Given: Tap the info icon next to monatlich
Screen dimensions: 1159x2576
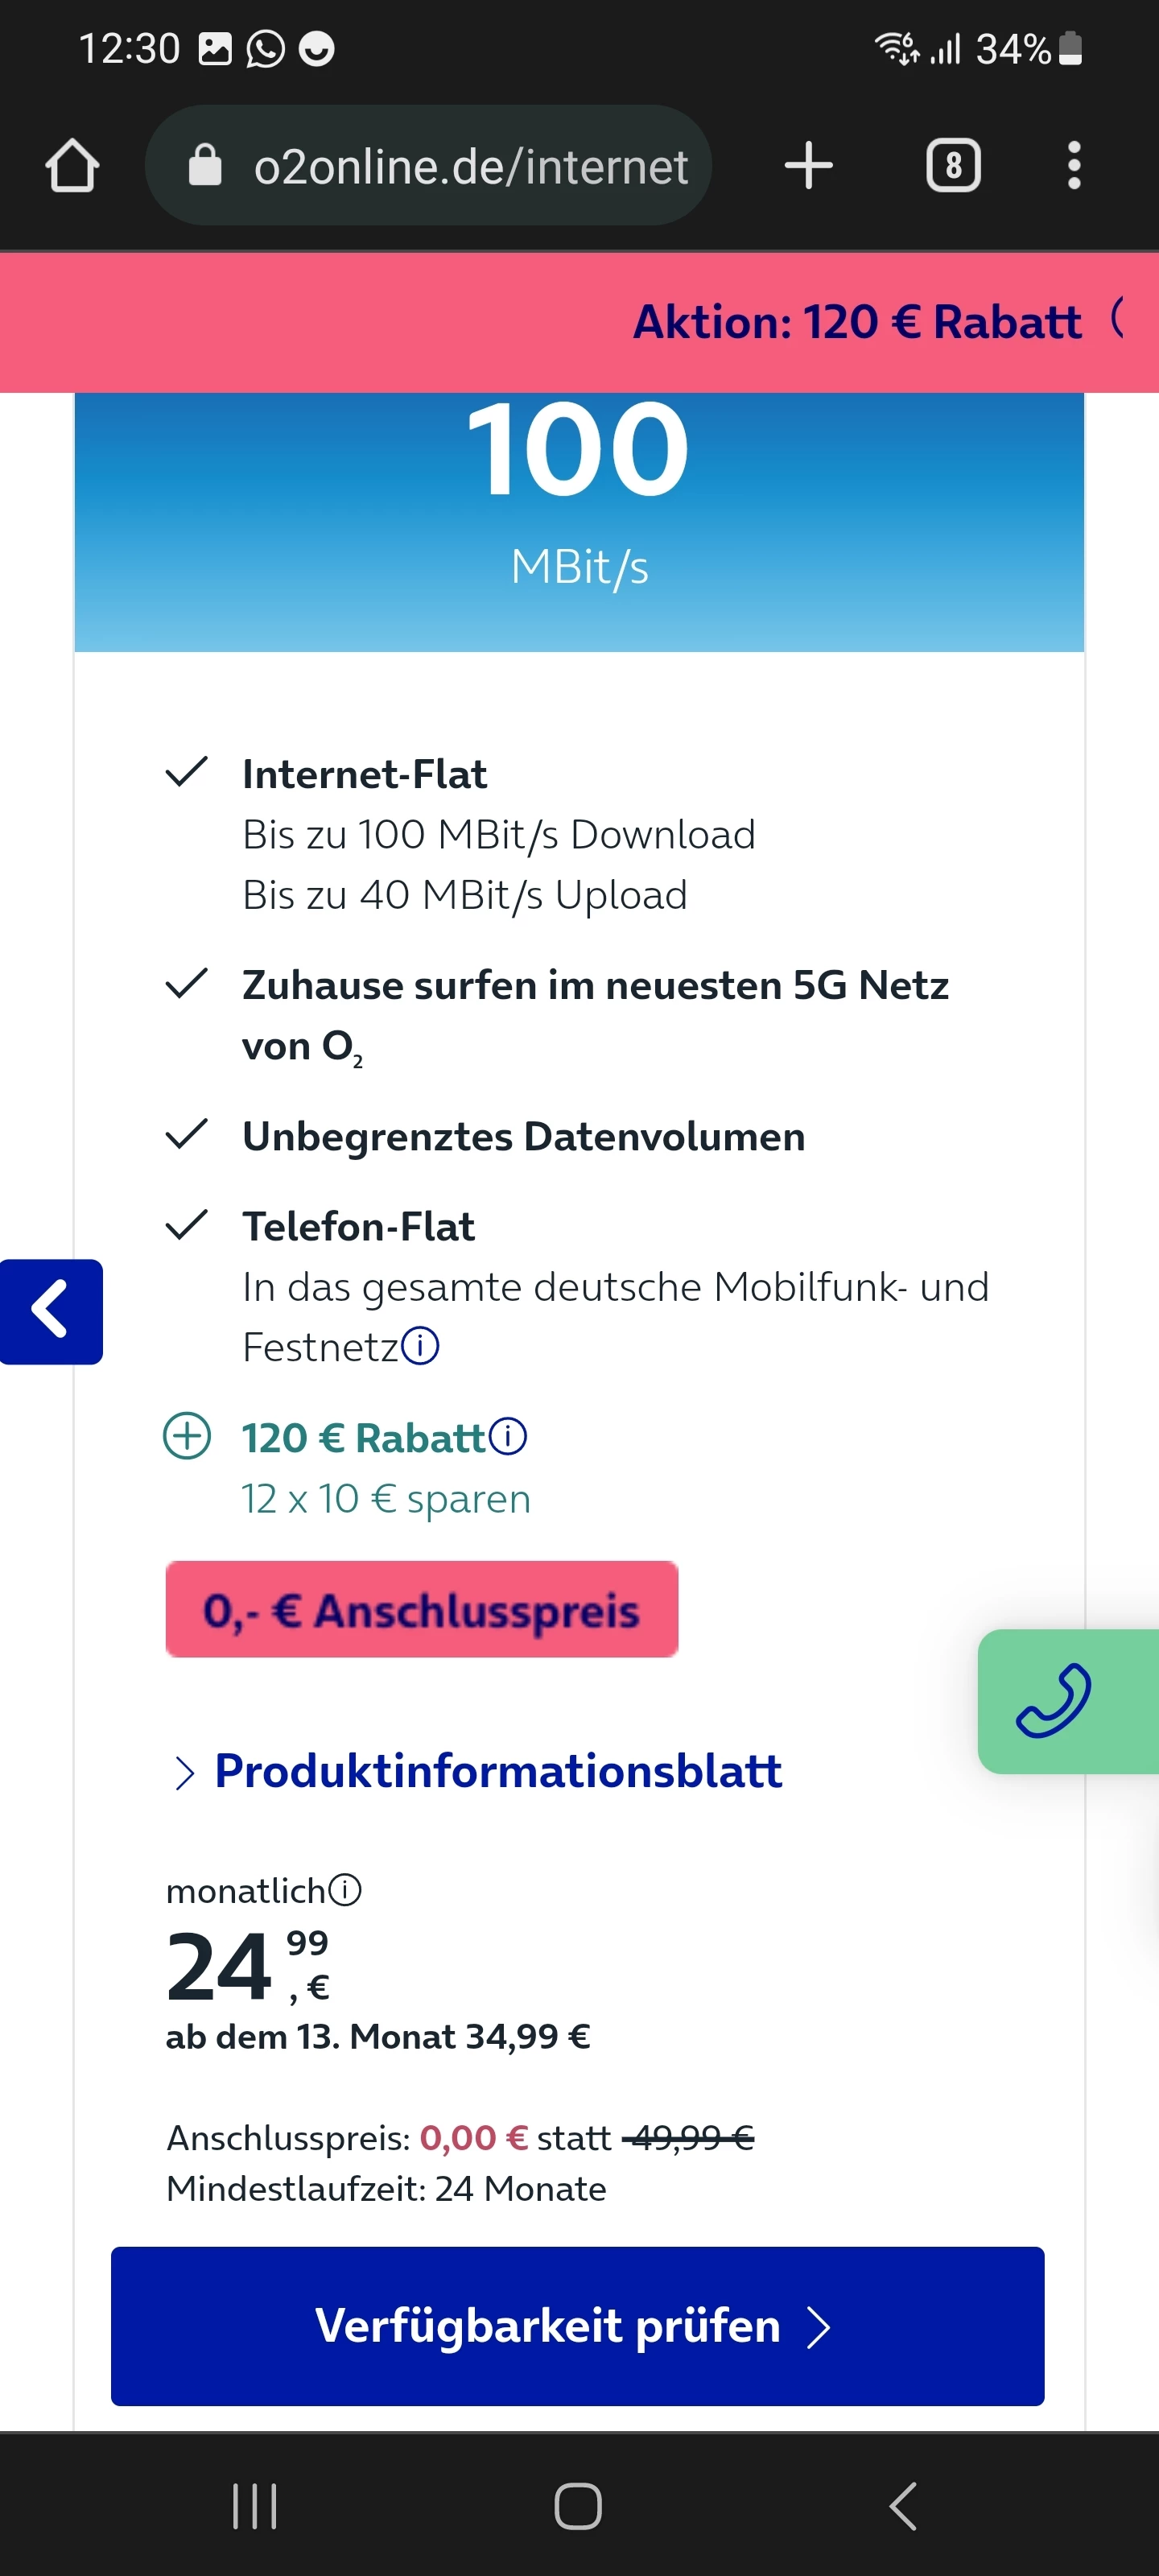Looking at the screenshot, I should tap(345, 1890).
